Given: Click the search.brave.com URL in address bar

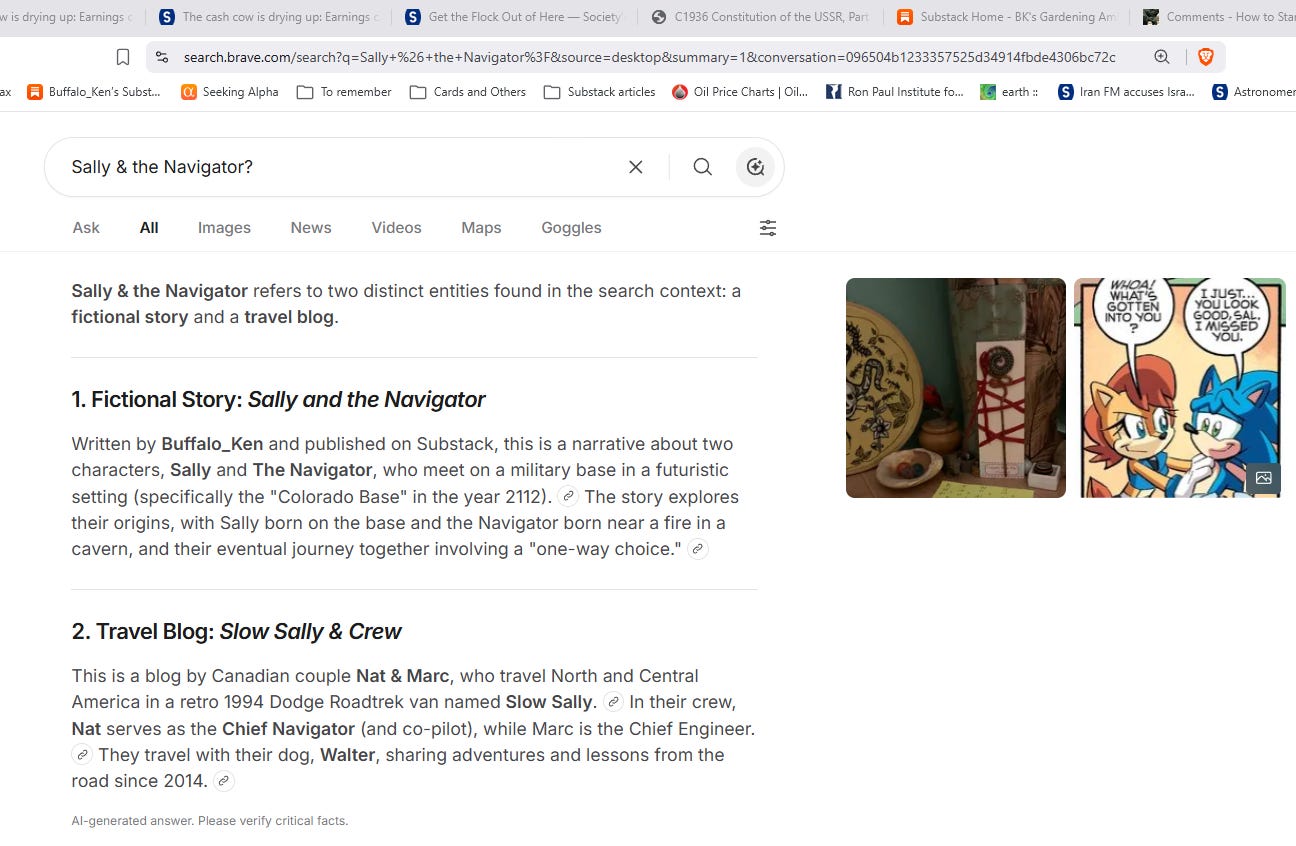Looking at the screenshot, I should [x=649, y=57].
